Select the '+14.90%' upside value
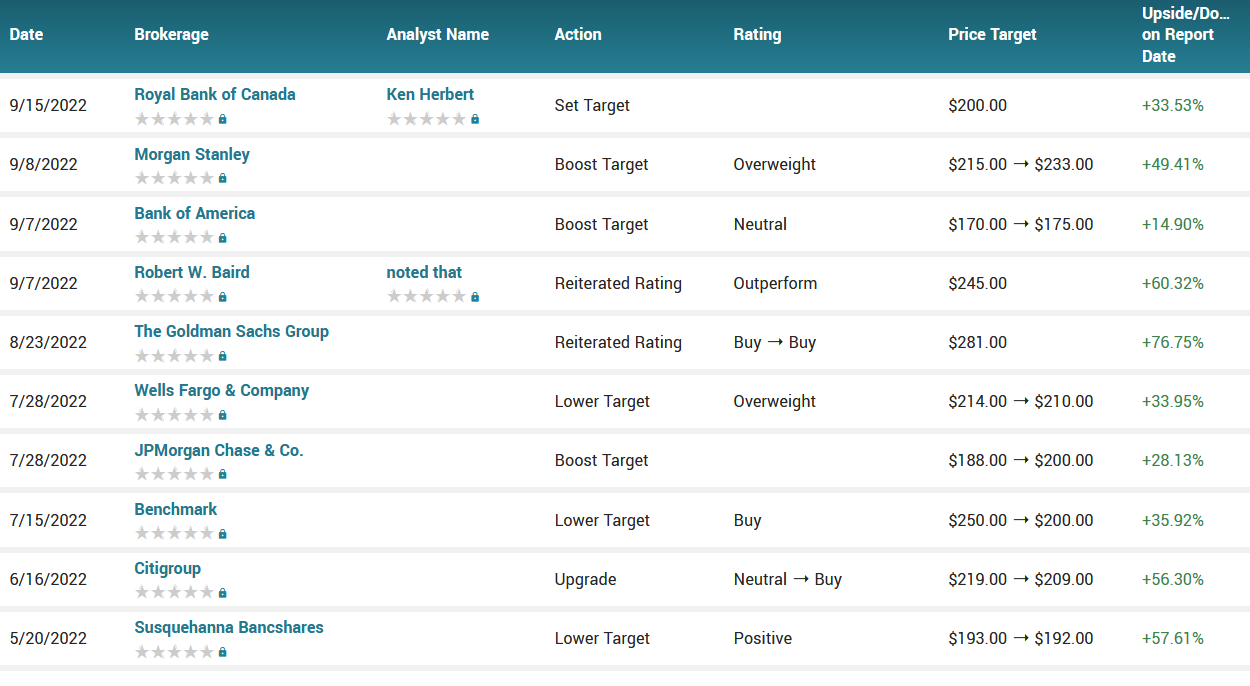The image size is (1250, 686). click(1172, 224)
